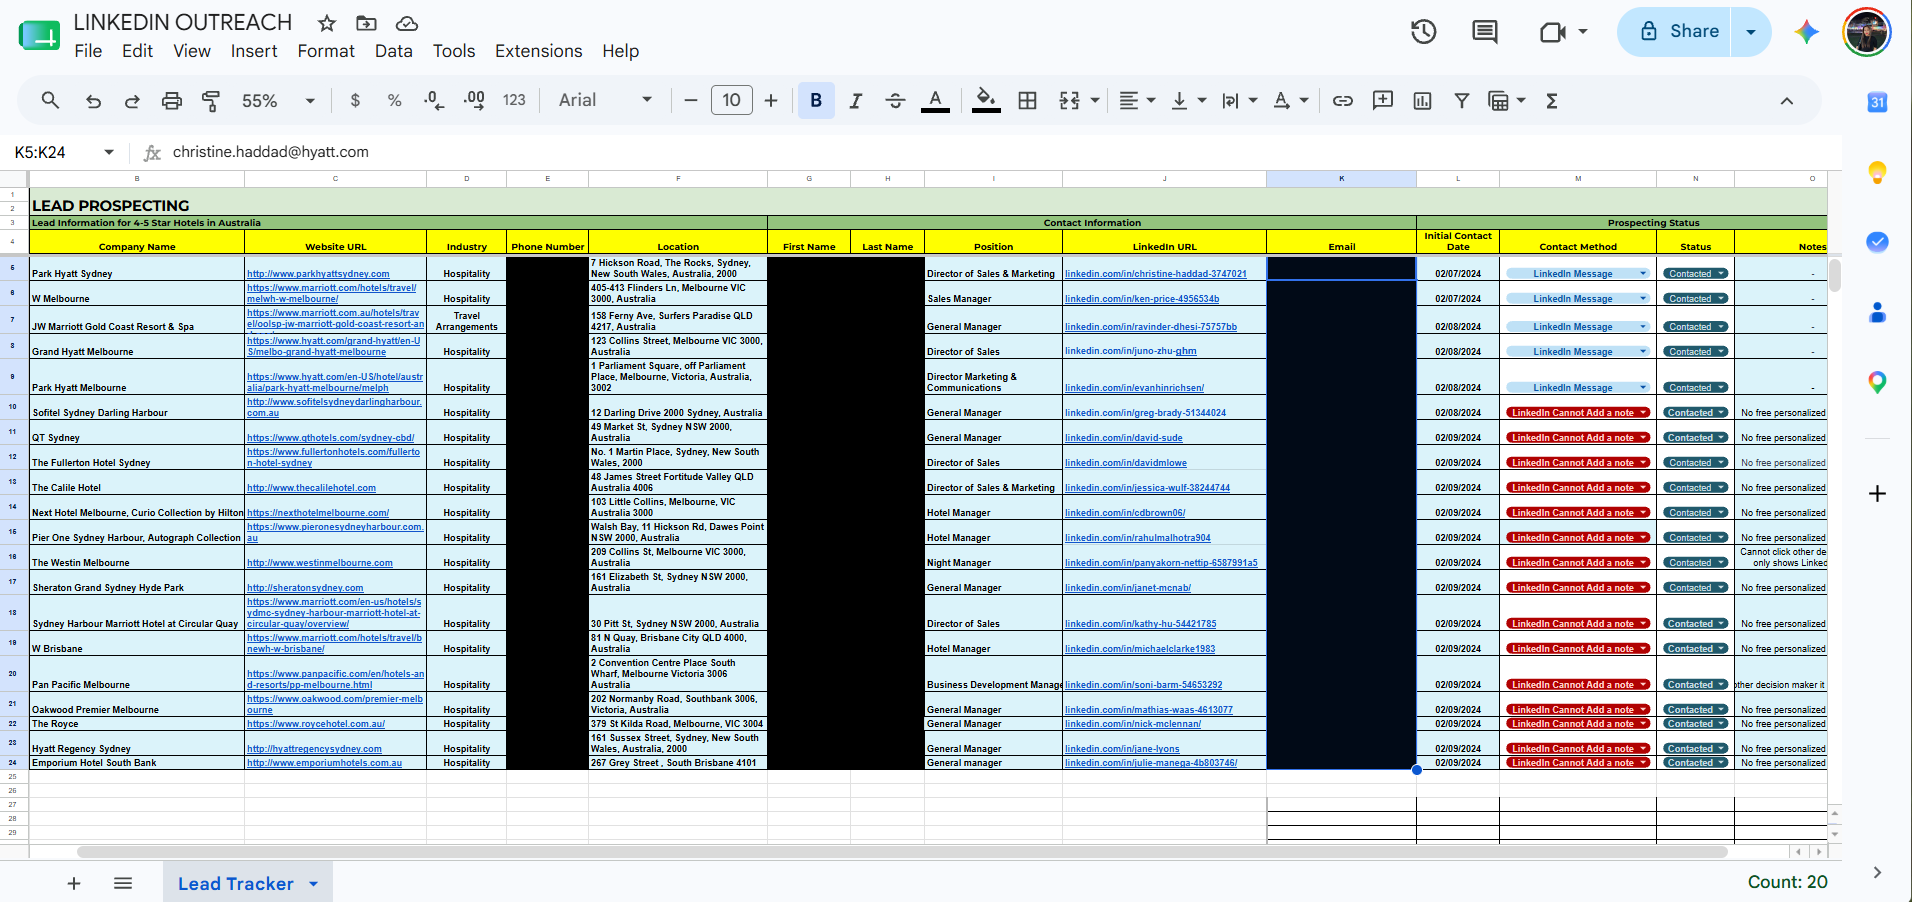Screen dimensions: 1912x902
Task: Insert a chart
Action: click(x=1422, y=100)
